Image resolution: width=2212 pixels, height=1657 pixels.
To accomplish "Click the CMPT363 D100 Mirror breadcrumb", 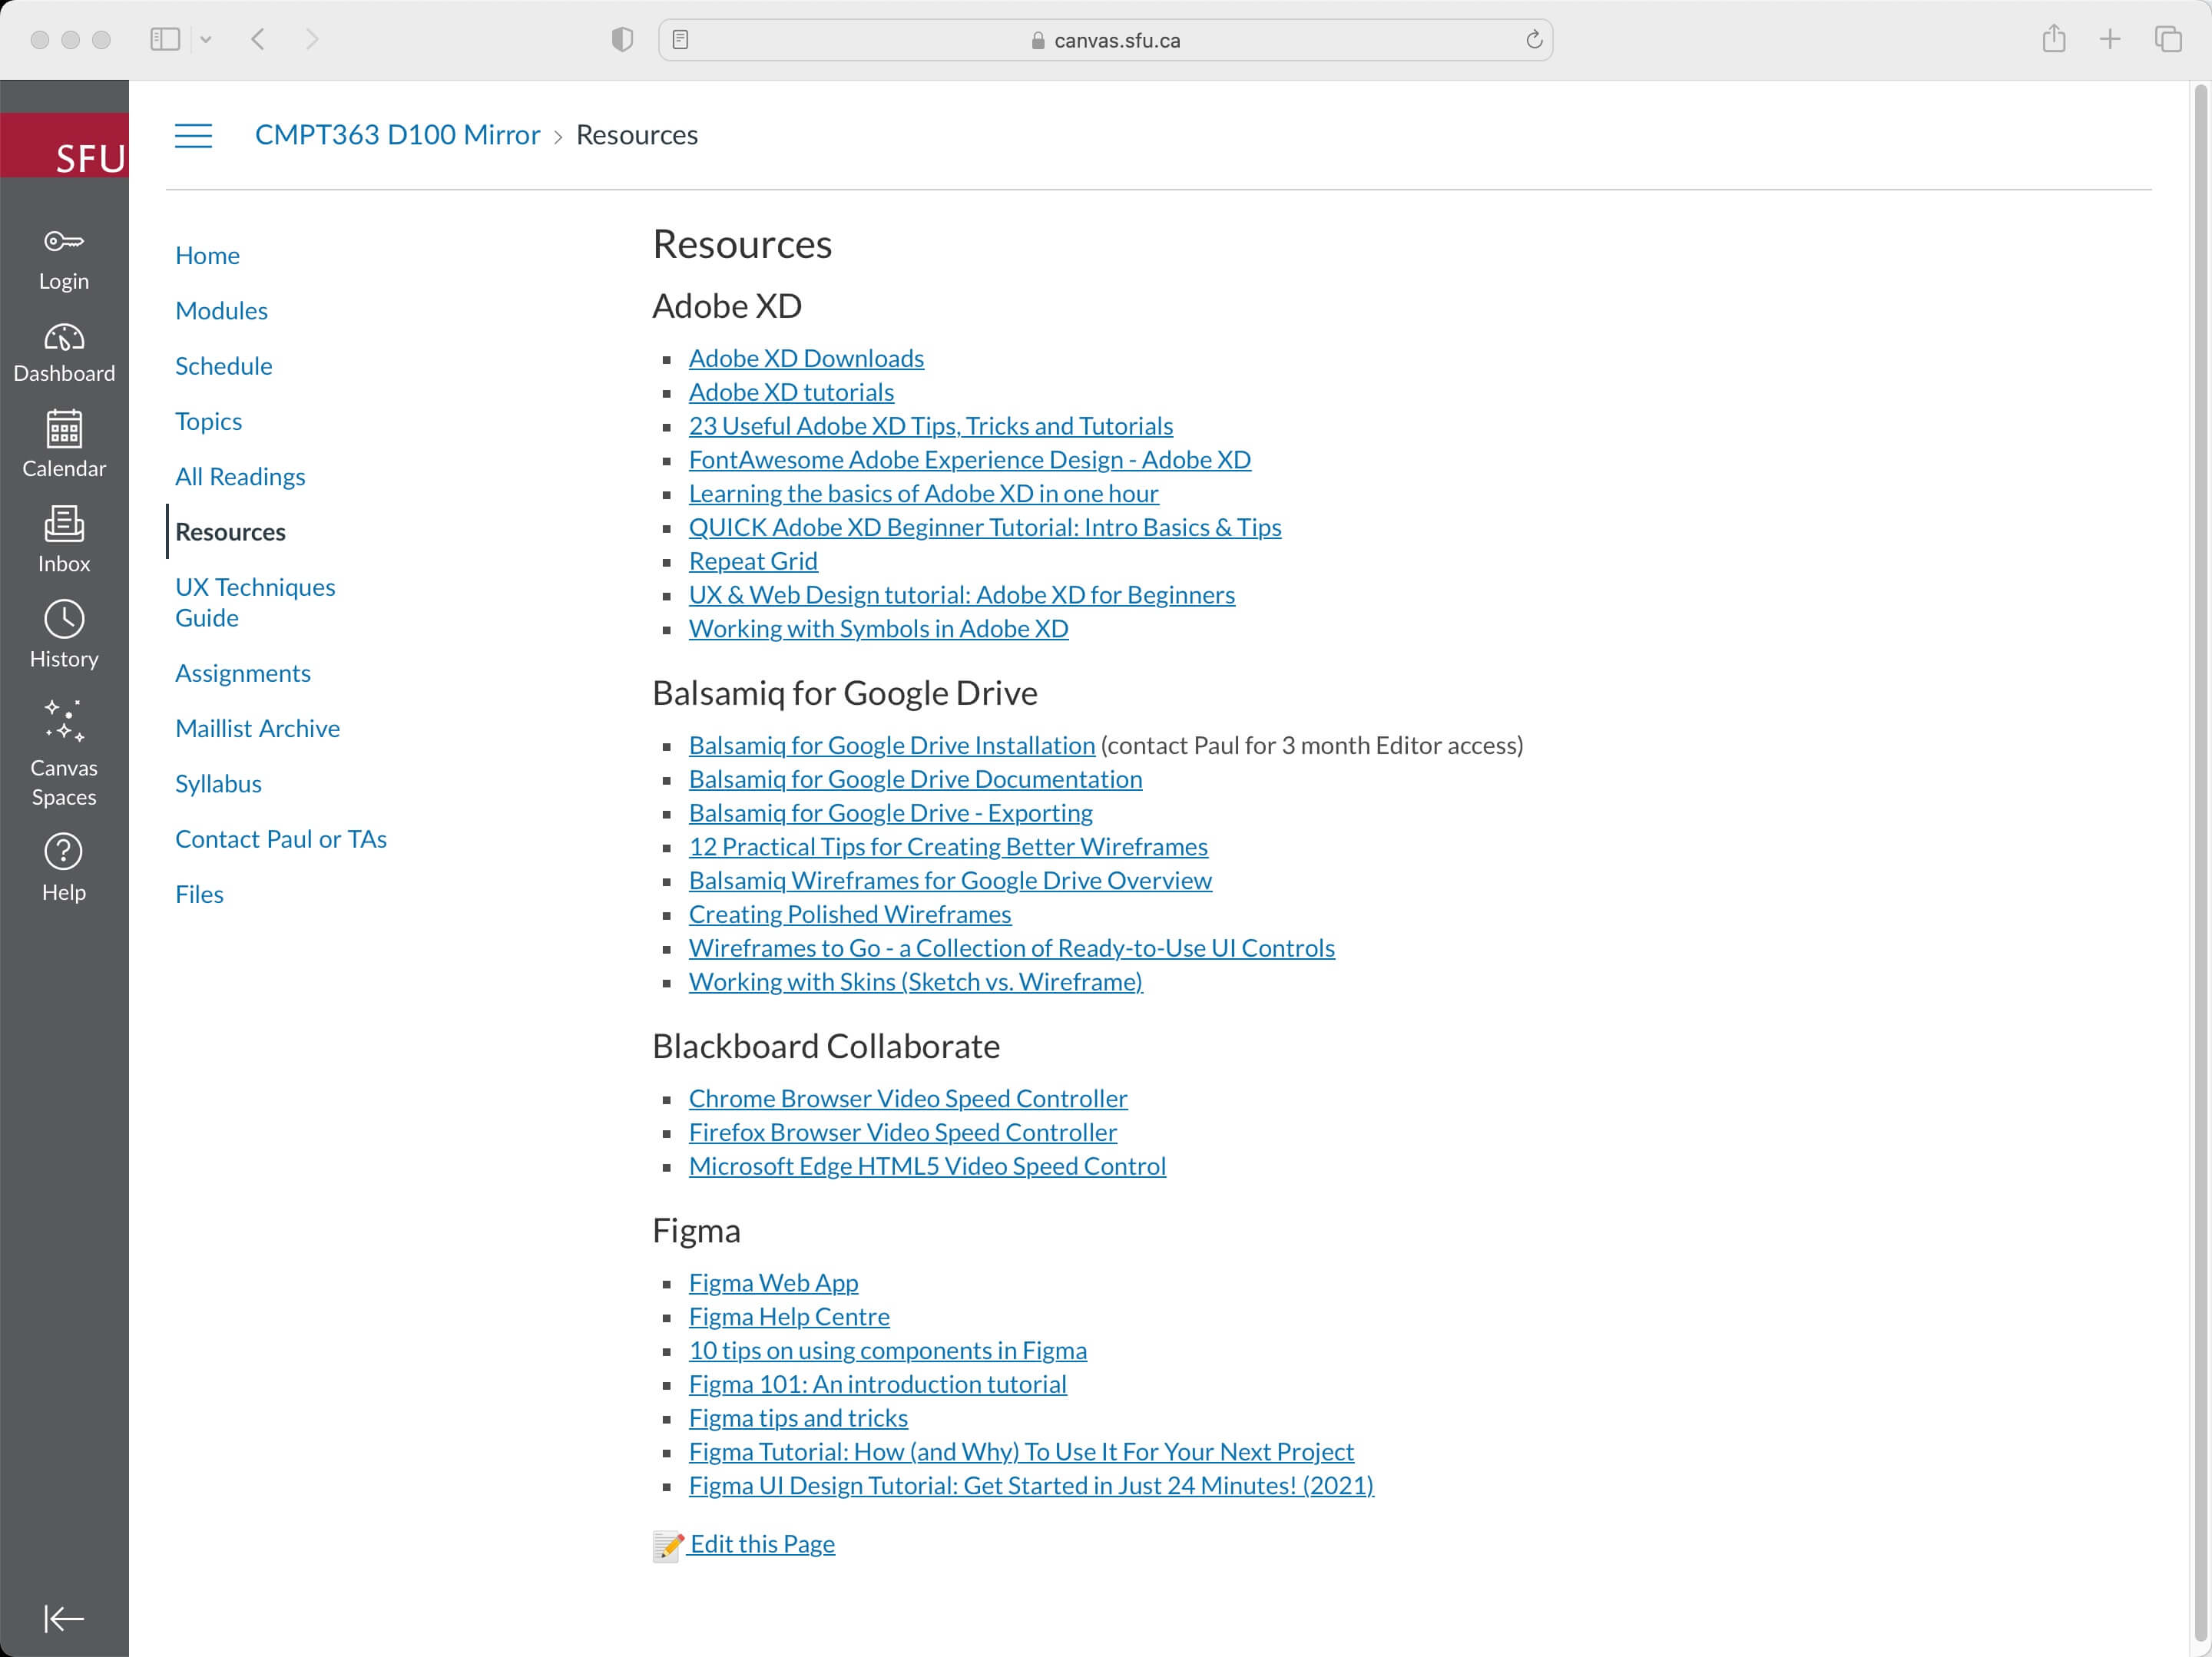I will click(x=397, y=135).
